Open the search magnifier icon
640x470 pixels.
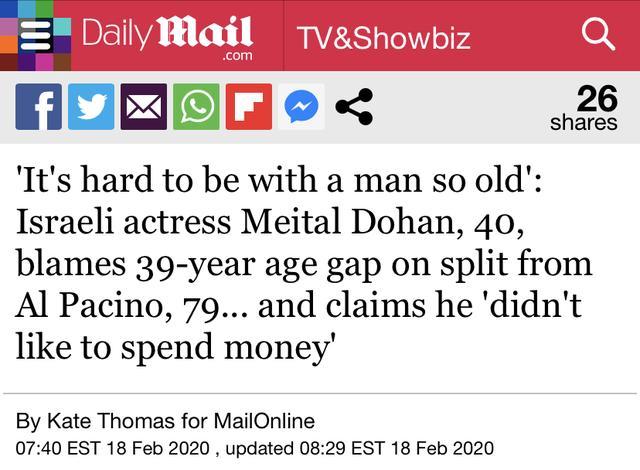click(x=597, y=36)
